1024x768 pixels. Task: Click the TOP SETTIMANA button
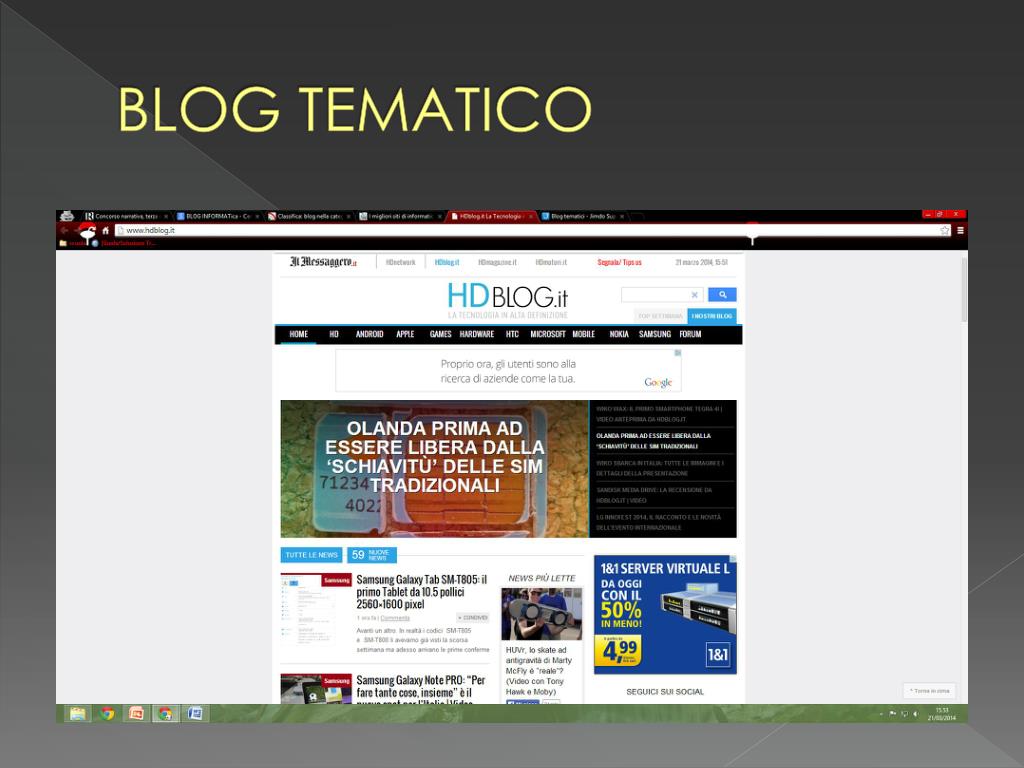point(660,316)
